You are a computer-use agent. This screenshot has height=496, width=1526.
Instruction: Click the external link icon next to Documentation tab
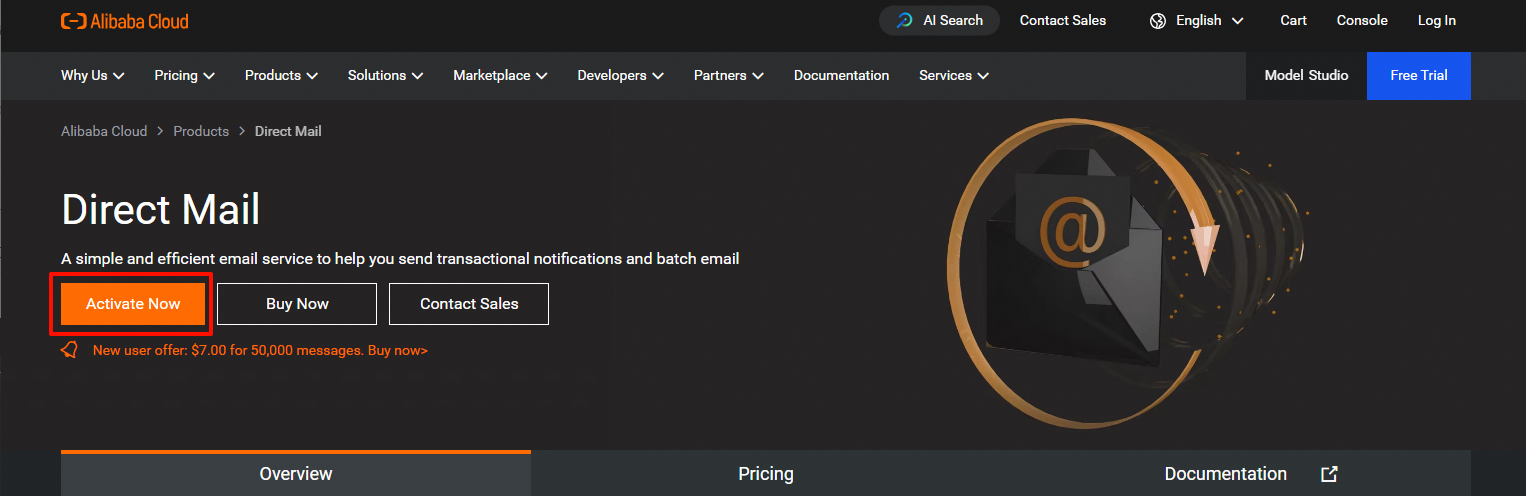click(x=1329, y=474)
